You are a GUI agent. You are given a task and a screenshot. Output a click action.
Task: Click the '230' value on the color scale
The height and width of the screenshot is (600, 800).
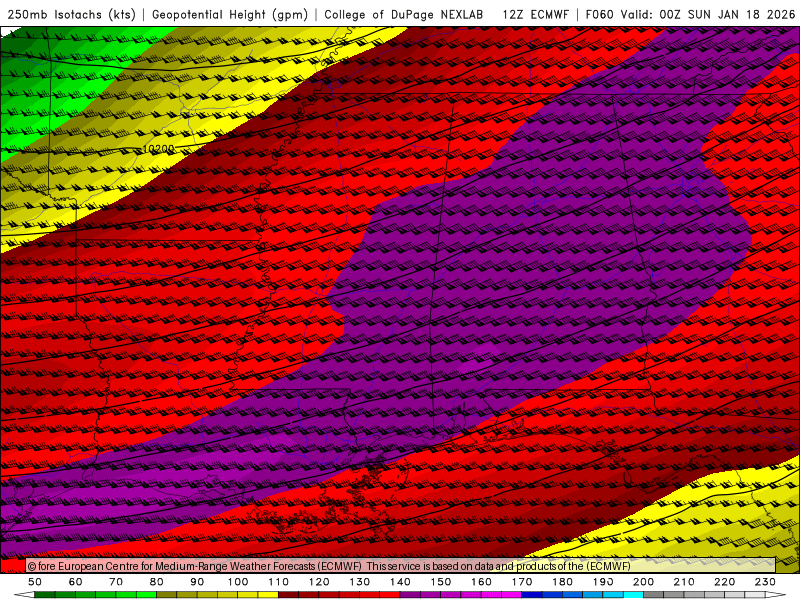pos(765,582)
